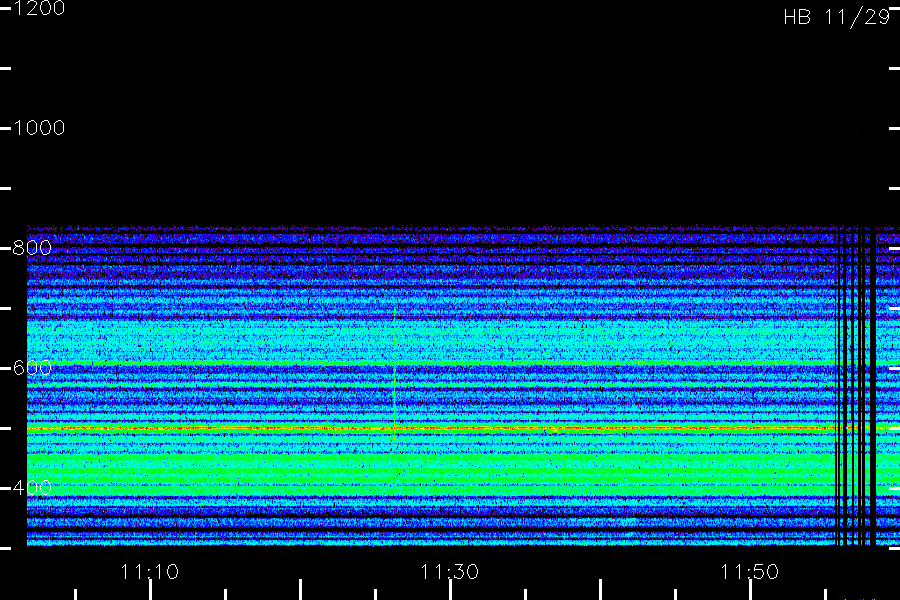Click the thin vertical green spike before 11:30

pyautogui.click(x=394, y=373)
